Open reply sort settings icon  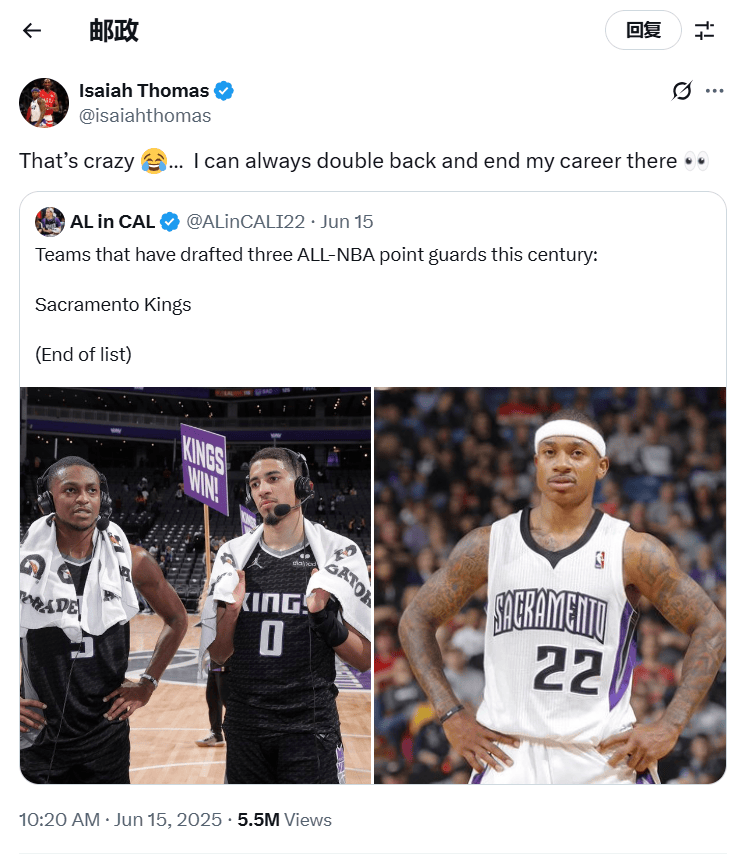pos(704,30)
